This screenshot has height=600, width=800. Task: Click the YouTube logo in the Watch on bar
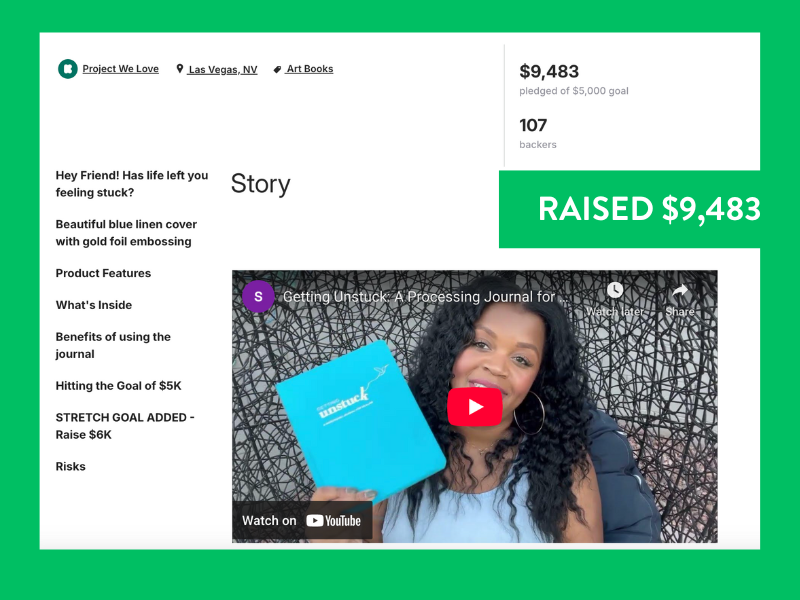coord(334,521)
